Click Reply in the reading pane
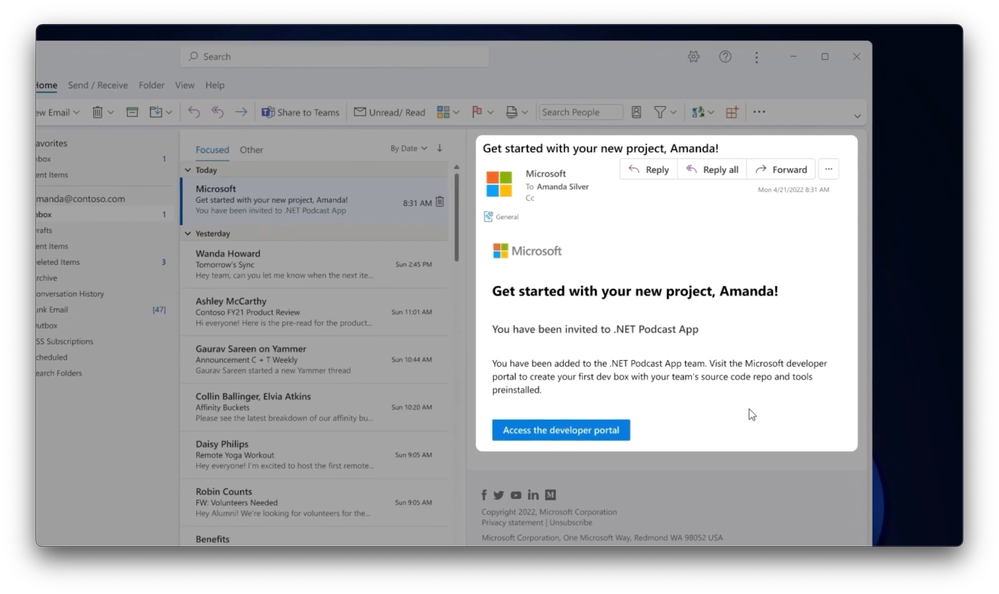The height and width of the screenshot is (594, 999). tap(649, 170)
